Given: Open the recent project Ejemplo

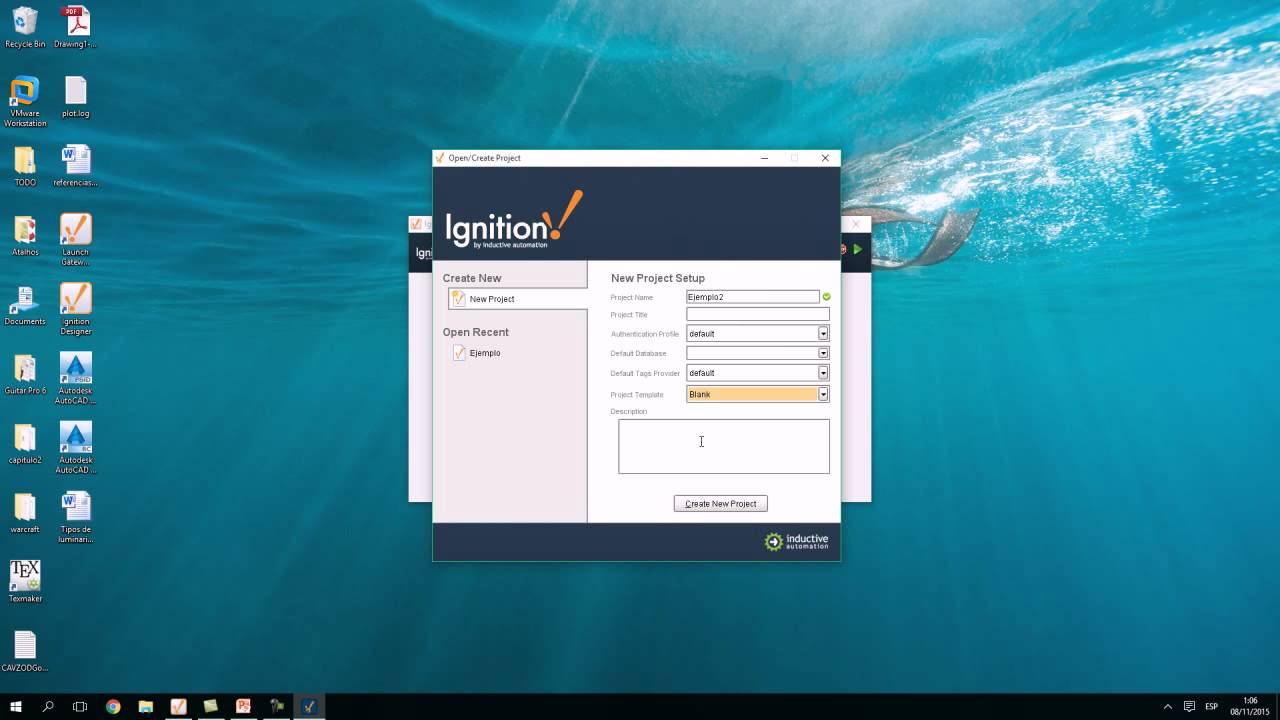Looking at the screenshot, I should [x=477, y=353].
